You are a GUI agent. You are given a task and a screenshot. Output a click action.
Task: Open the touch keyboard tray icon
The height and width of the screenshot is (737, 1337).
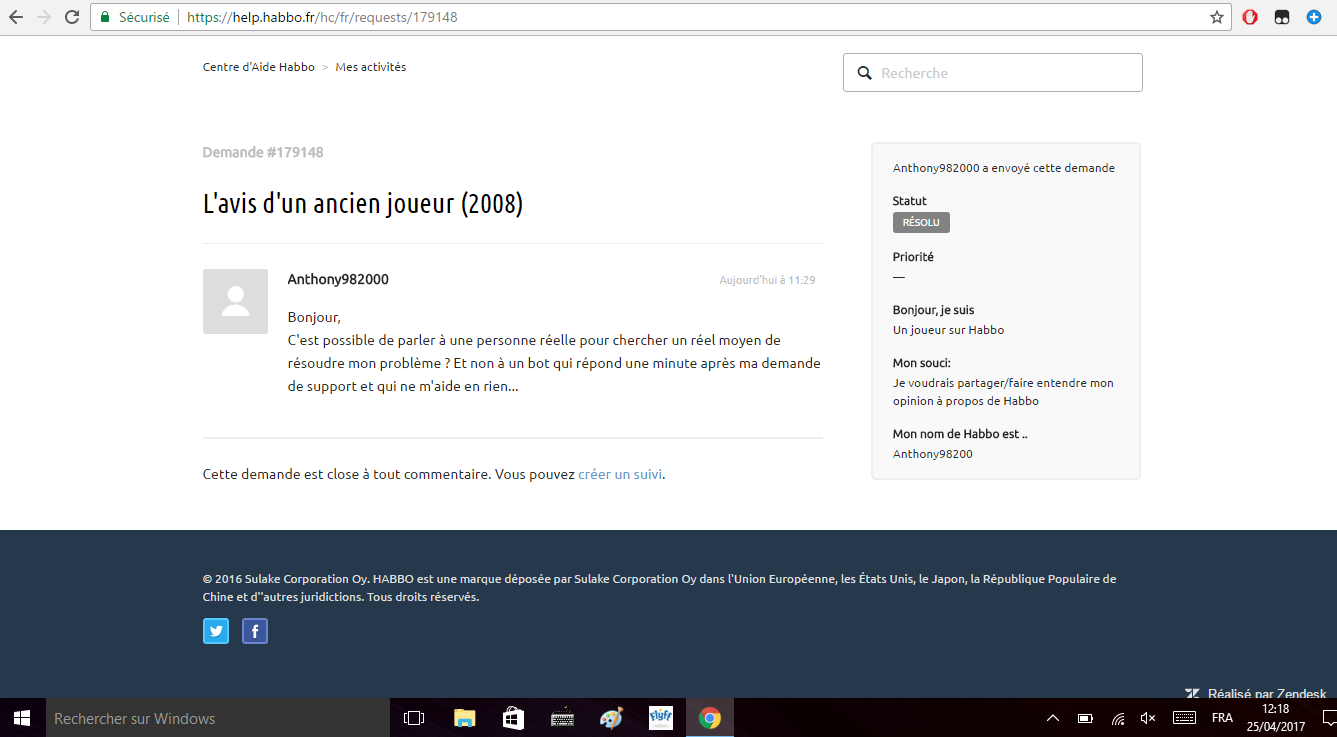(1184, 718)
